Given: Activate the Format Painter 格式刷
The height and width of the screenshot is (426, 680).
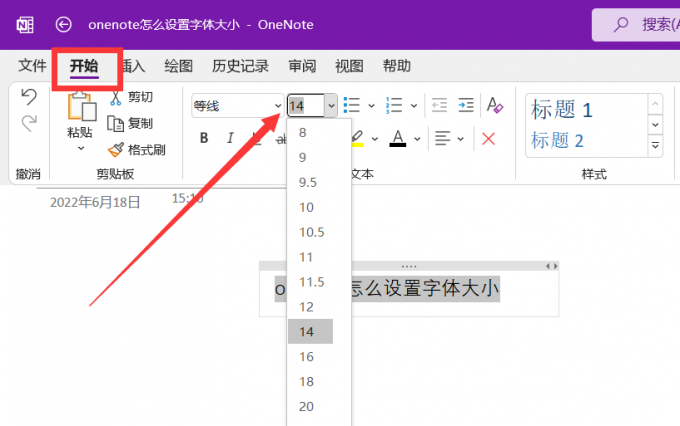Looking at the screenshot, I should [115, 150].
